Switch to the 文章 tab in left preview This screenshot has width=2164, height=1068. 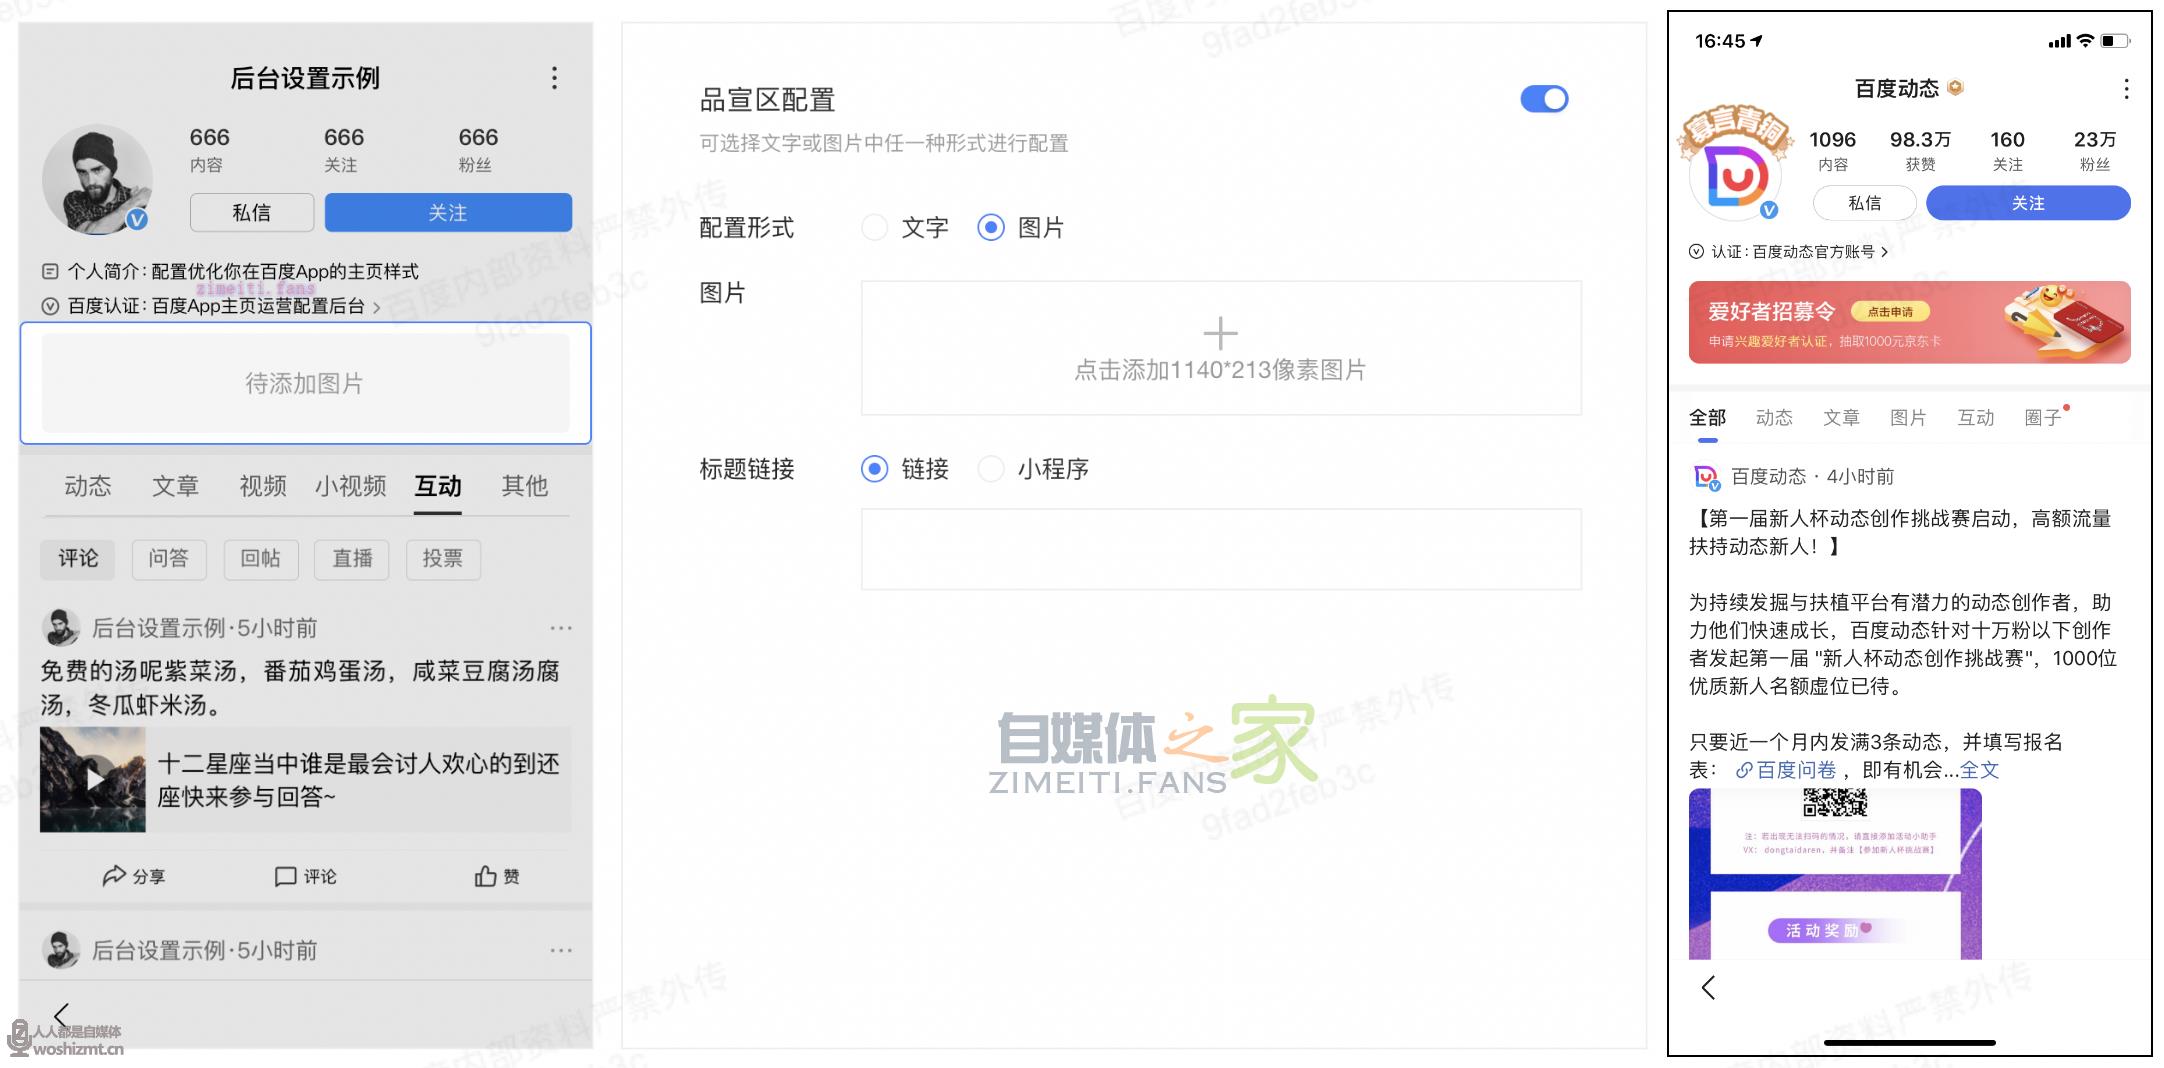coord(175,486)
